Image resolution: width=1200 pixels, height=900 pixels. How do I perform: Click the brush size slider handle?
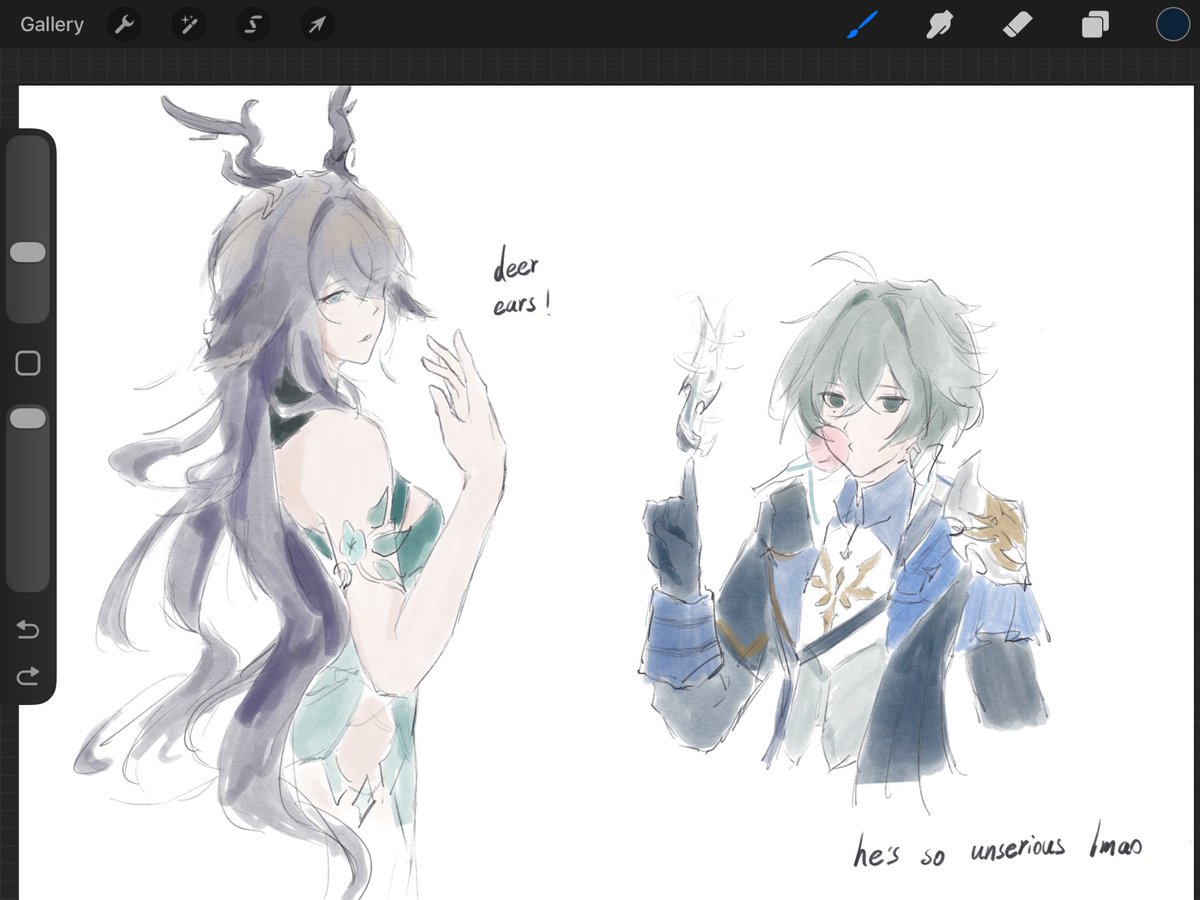28,252
